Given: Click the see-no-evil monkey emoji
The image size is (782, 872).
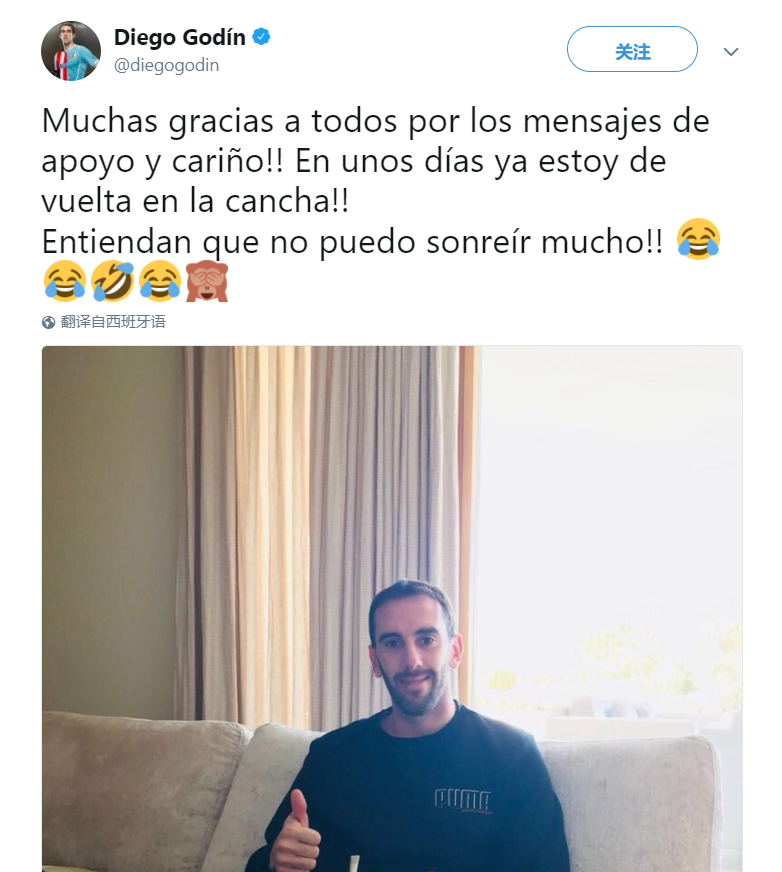Looking at the screenshot, I should [207, 281].
